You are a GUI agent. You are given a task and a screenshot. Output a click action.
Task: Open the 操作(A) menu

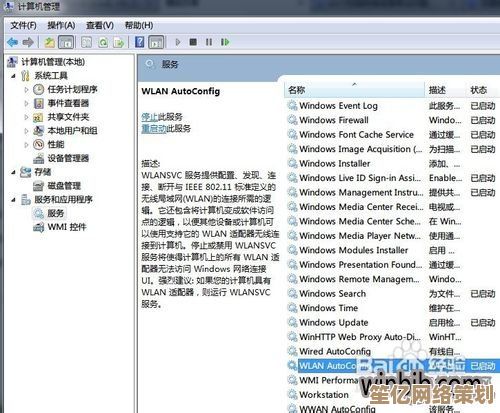point(61,25)
